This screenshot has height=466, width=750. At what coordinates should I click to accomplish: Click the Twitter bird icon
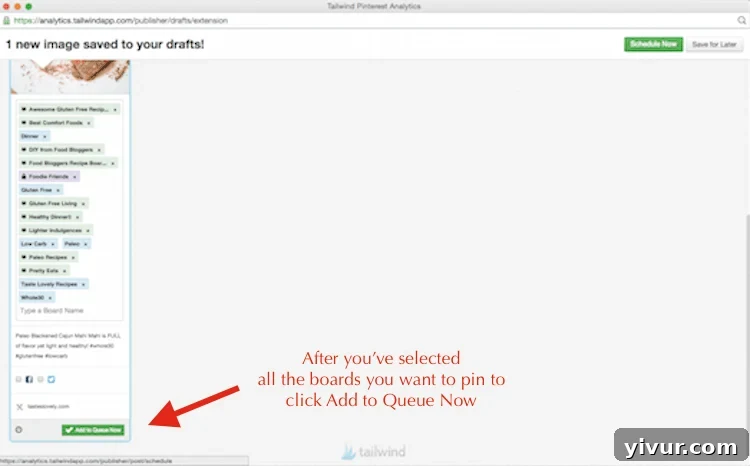click(x=51, y=379)
